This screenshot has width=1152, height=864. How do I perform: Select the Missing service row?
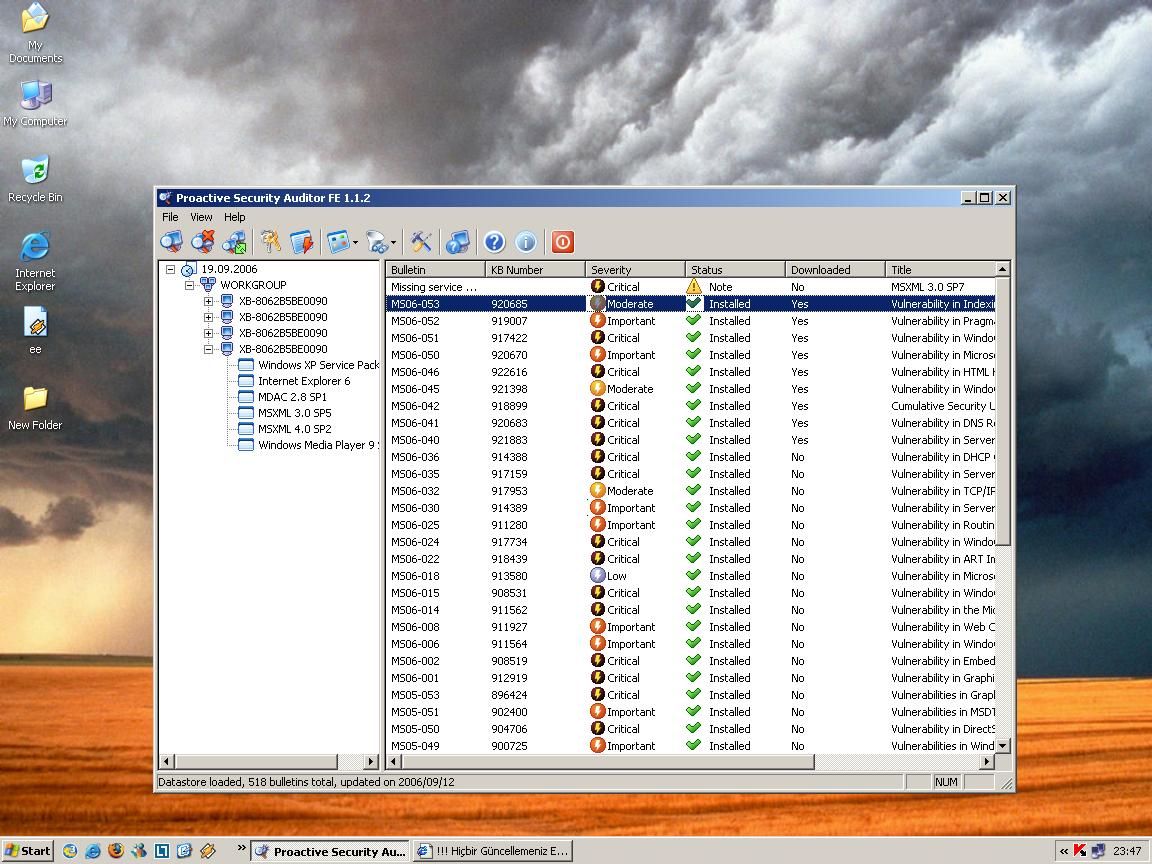pyautogui.click(x=691, y=287)
